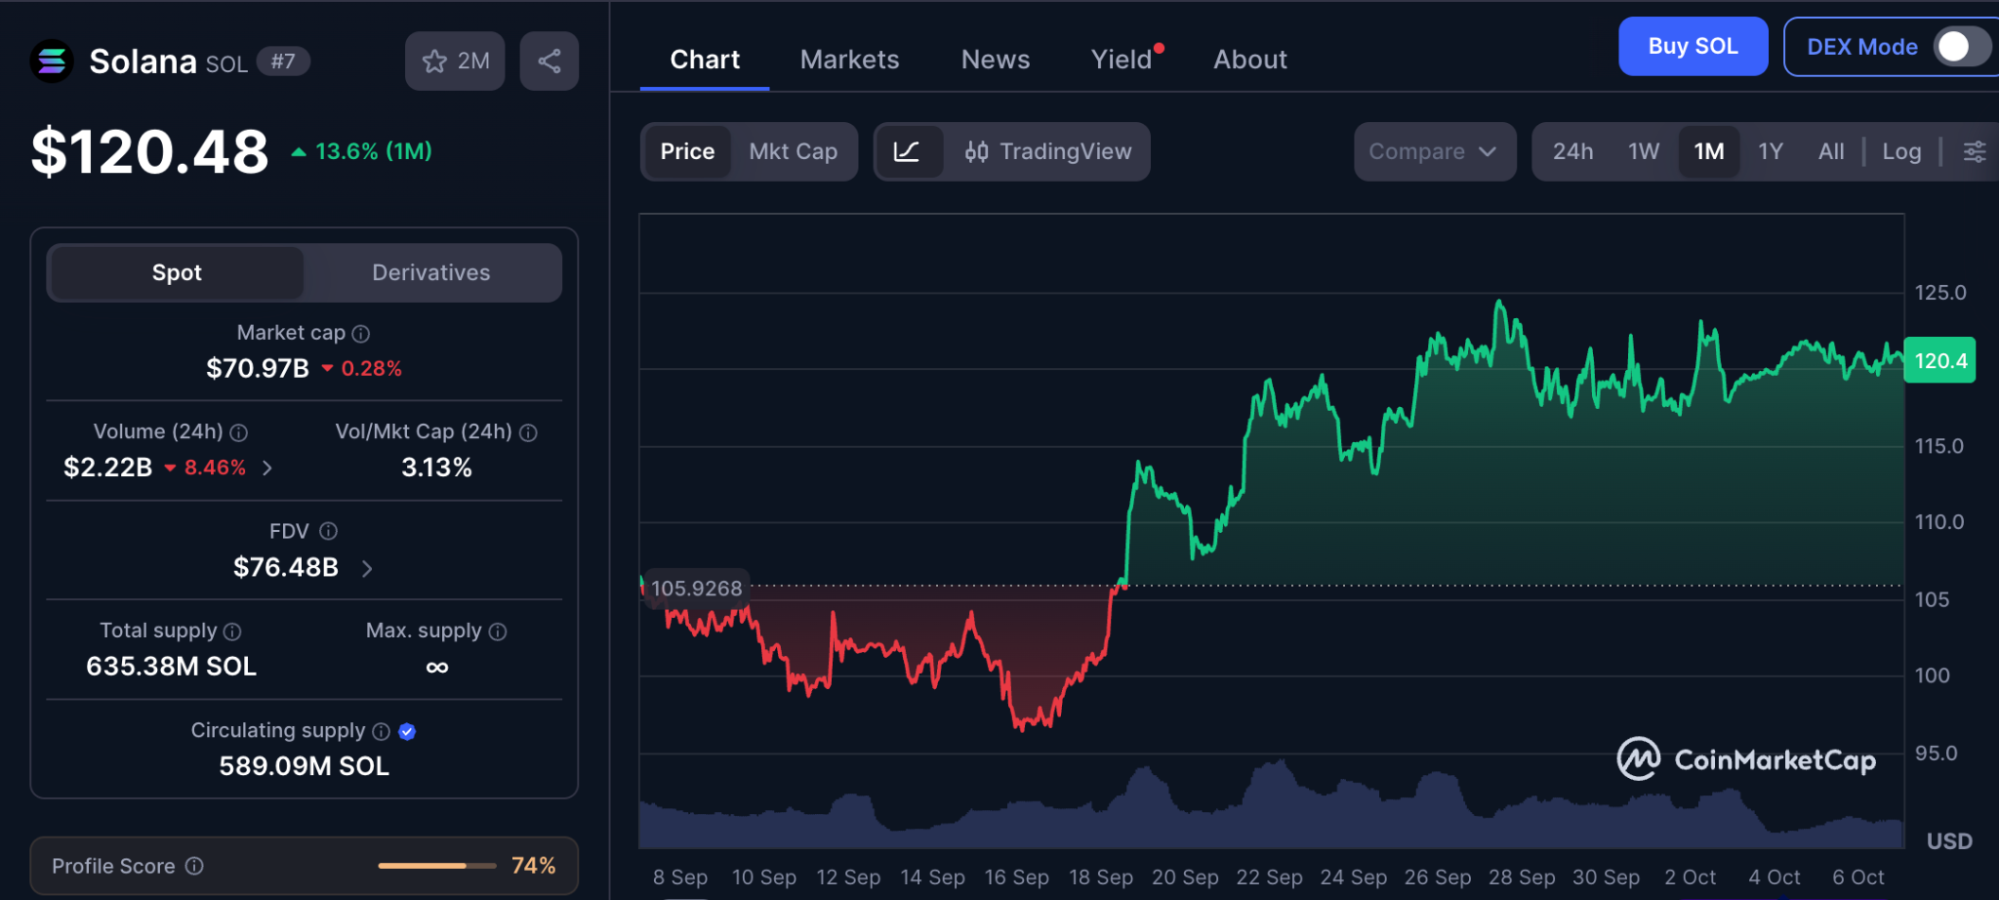Add Solana to watchlist with star button

455,61
